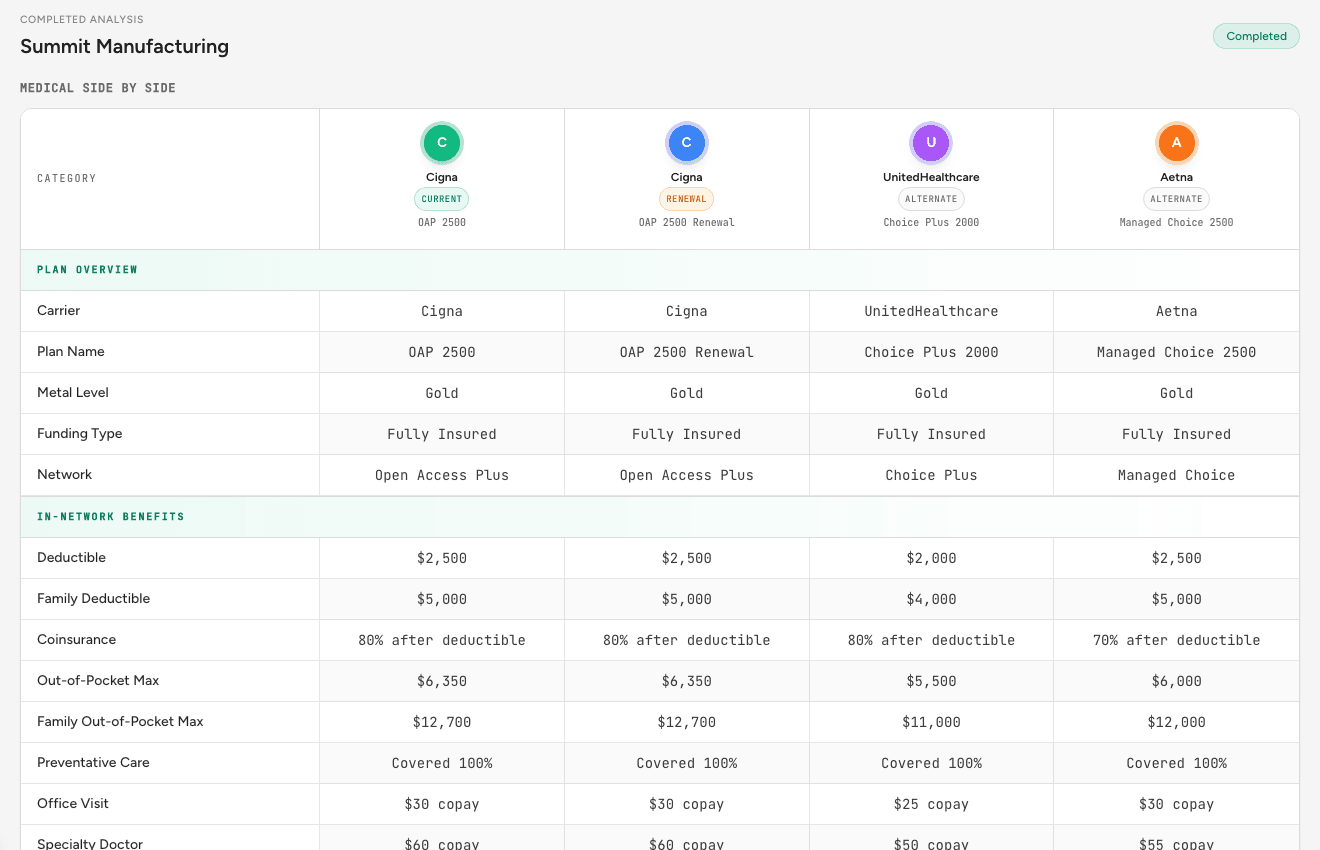Click Fully Insured in the Aetna column

point(1176,435)
